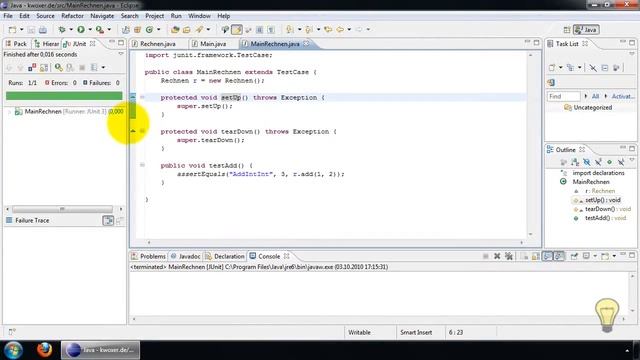The width and height of the screenshot is (640, 360).
Task: Click the Failure Trace compare icon
Action: pyautogui.click(x=108, y=220)
